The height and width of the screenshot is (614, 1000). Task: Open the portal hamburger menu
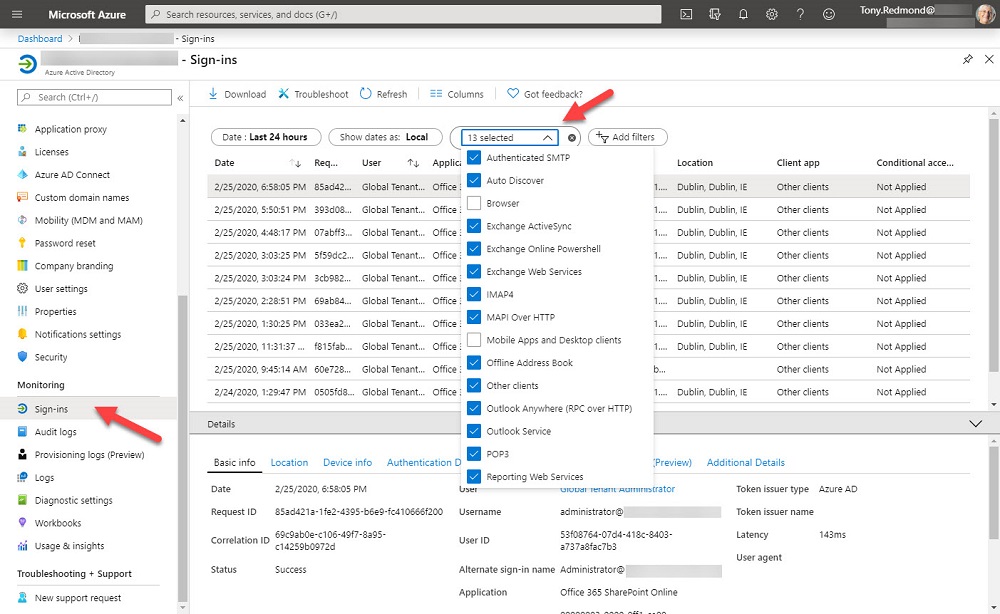click(17, 14)
